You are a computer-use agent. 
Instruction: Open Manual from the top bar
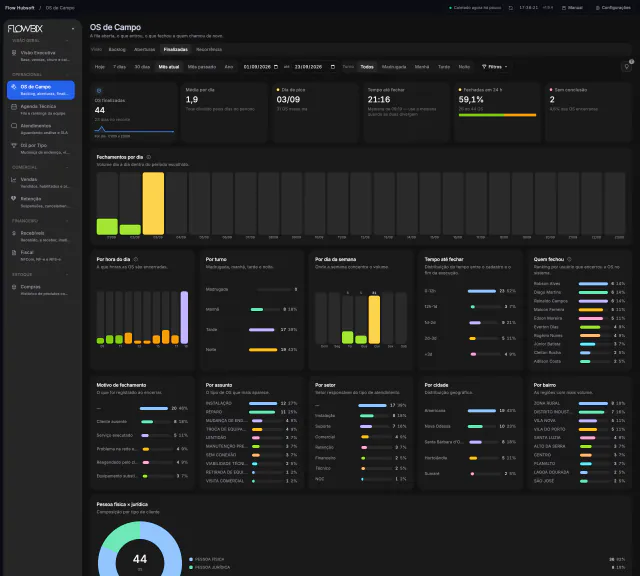[572, 8]
